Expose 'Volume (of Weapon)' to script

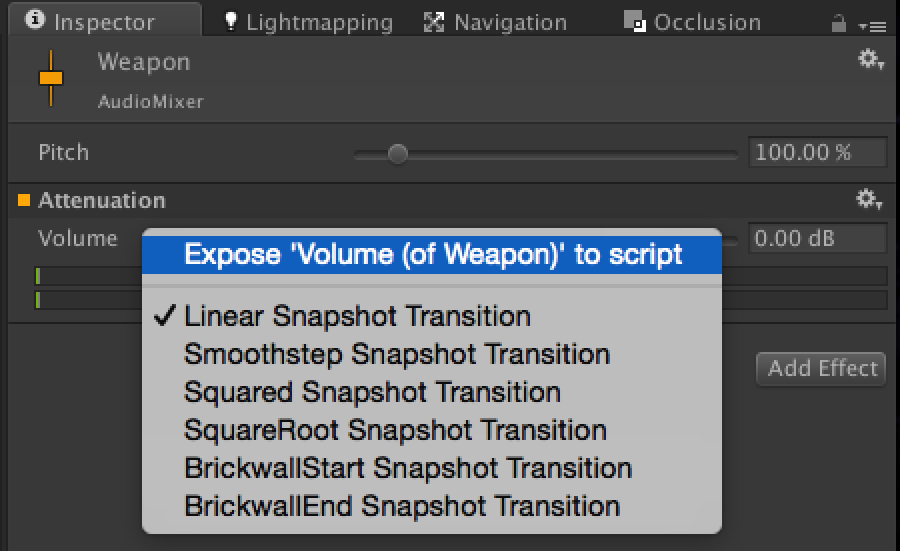click(x=432, y=254)
